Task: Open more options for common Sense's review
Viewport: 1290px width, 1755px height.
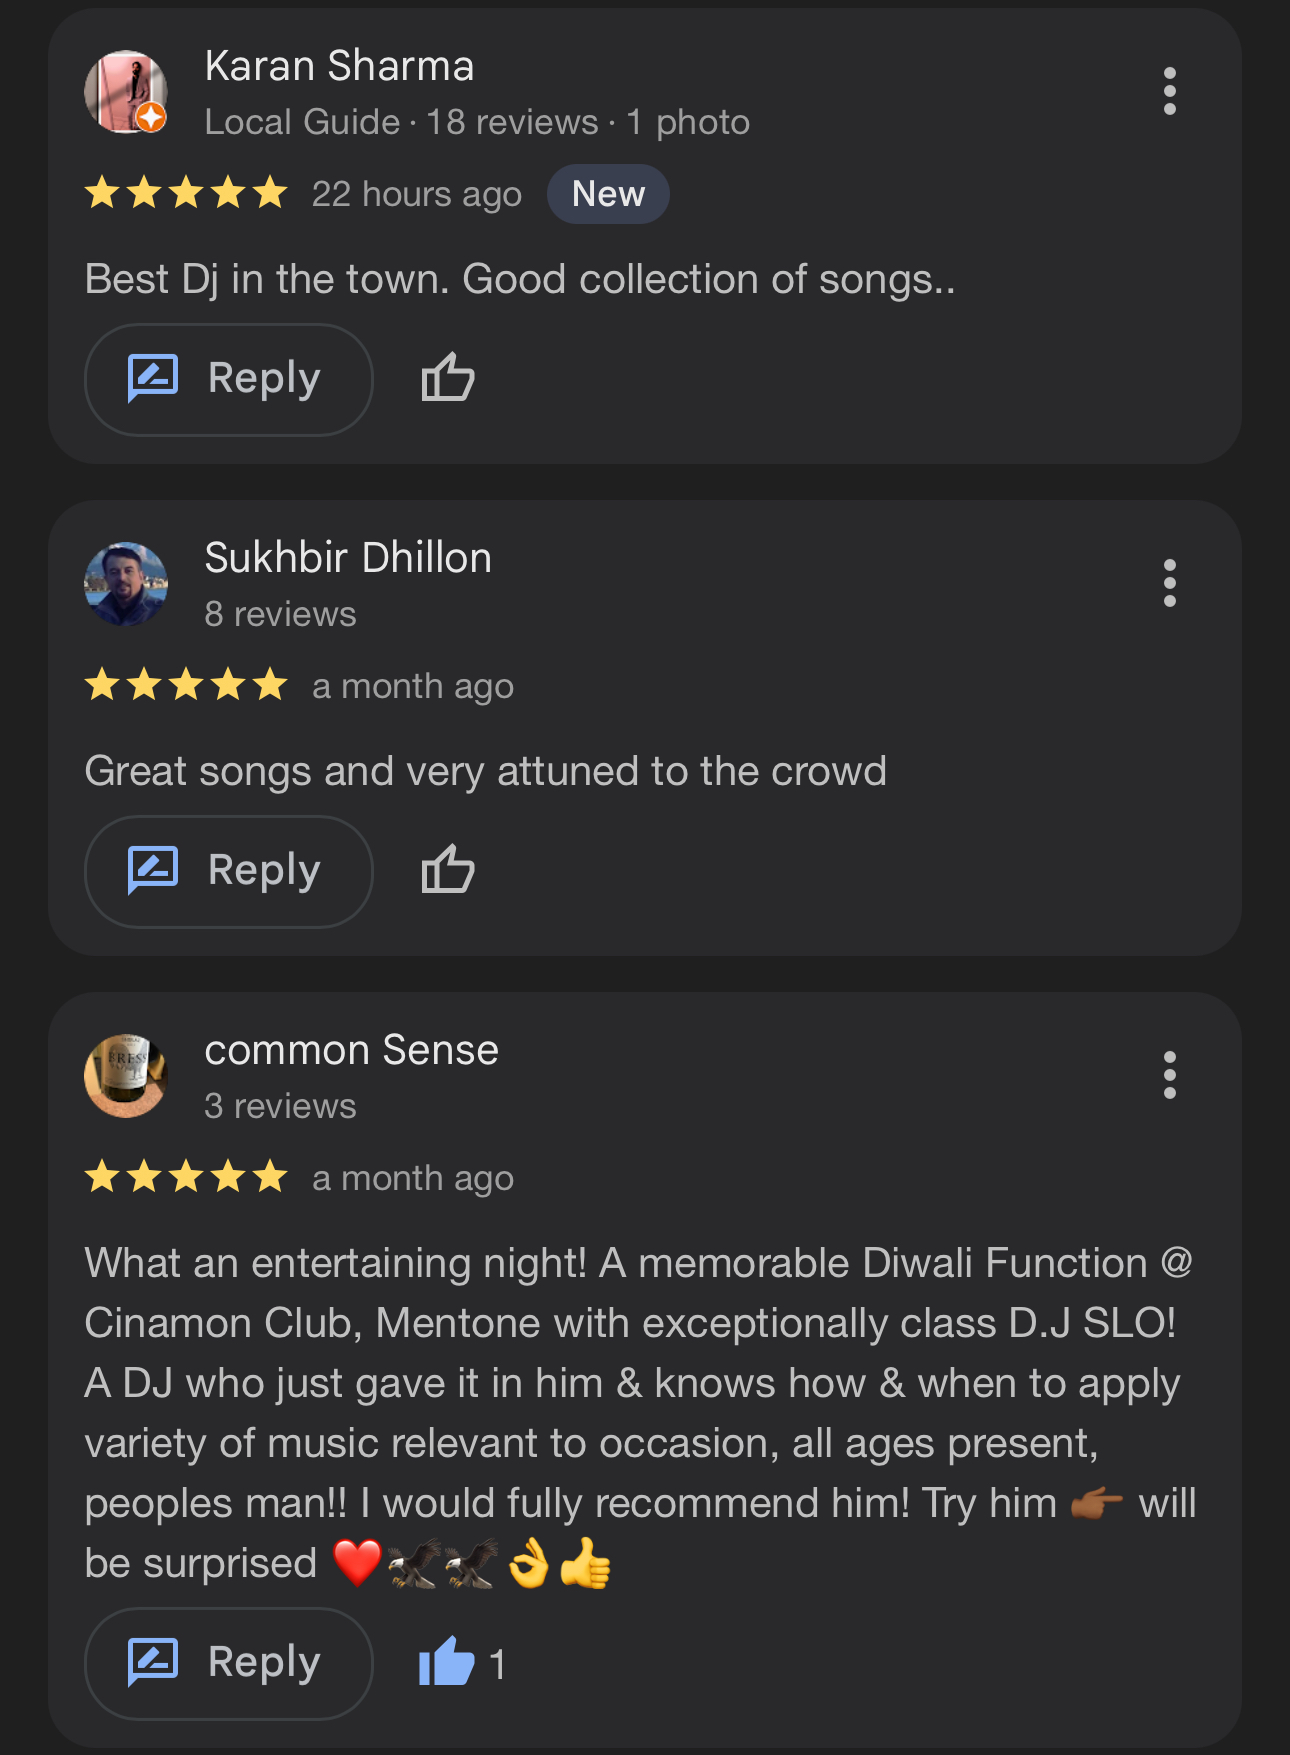Action: tap(1169, 1075)
